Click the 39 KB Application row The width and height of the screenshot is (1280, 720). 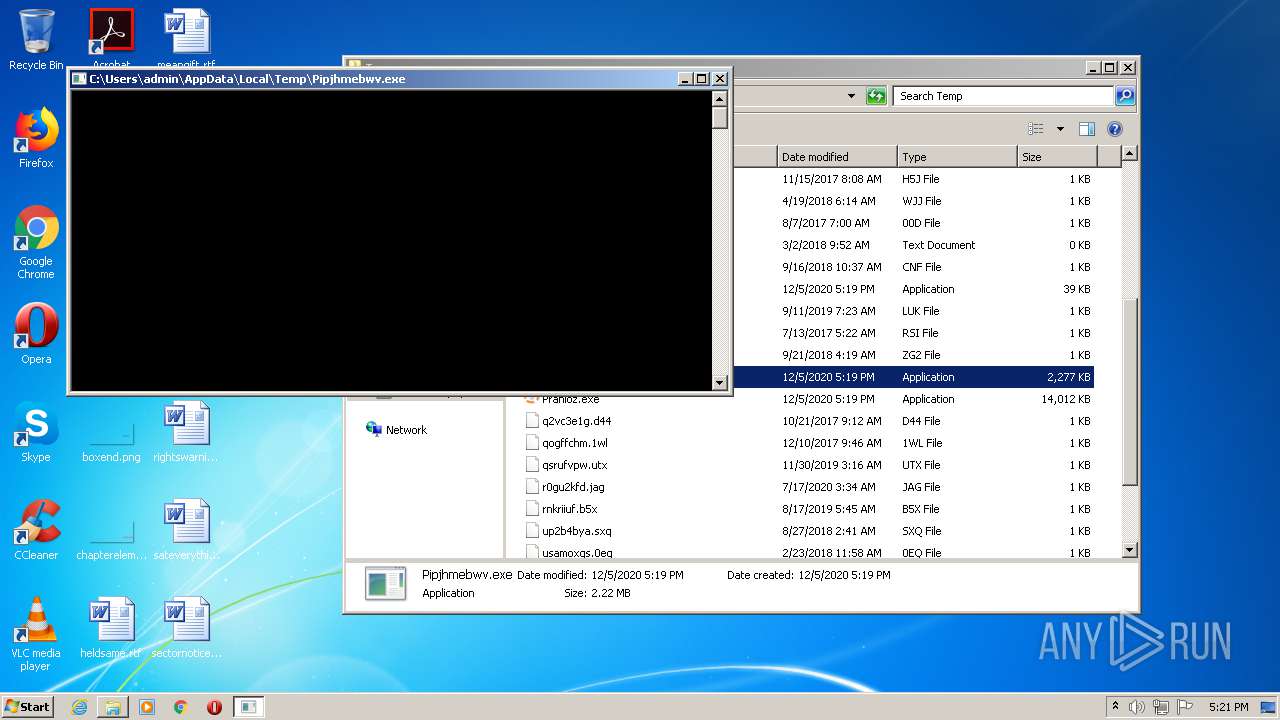913,289
